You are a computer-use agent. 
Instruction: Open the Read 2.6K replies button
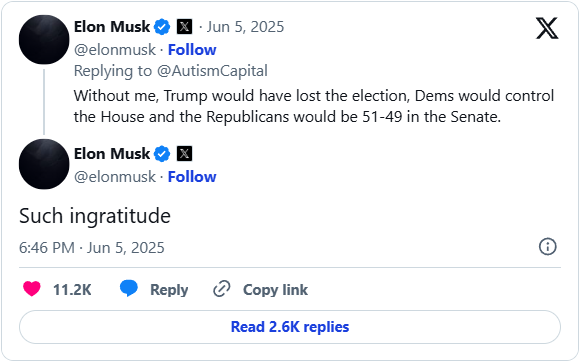click(x=290, y=327)
